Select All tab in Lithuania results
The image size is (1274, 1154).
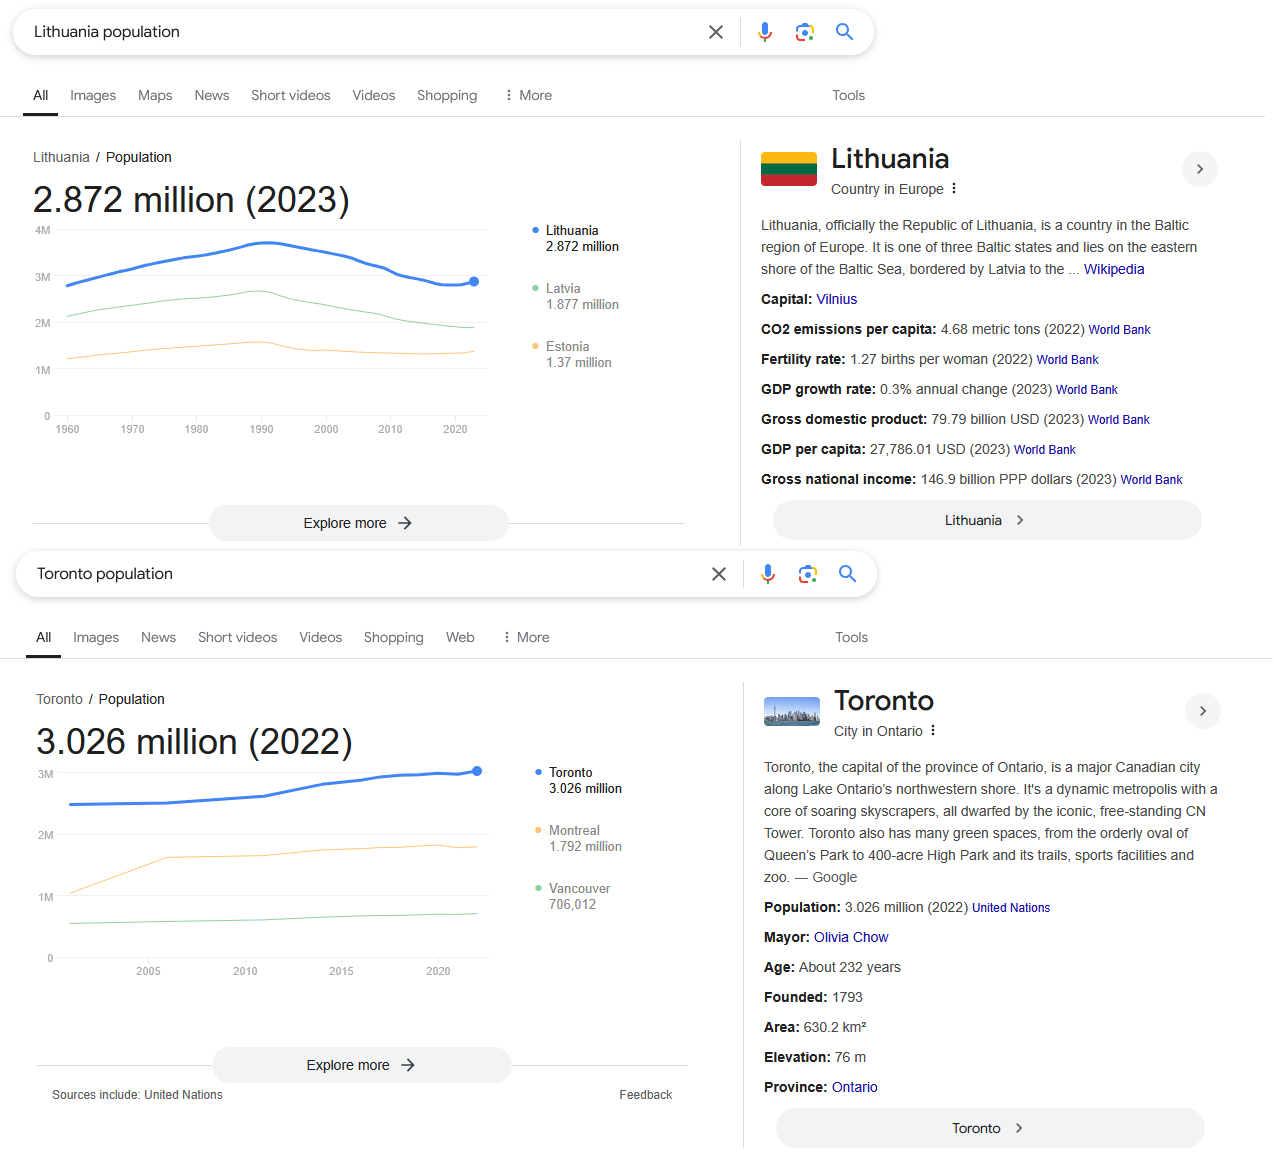pos(40,95)
